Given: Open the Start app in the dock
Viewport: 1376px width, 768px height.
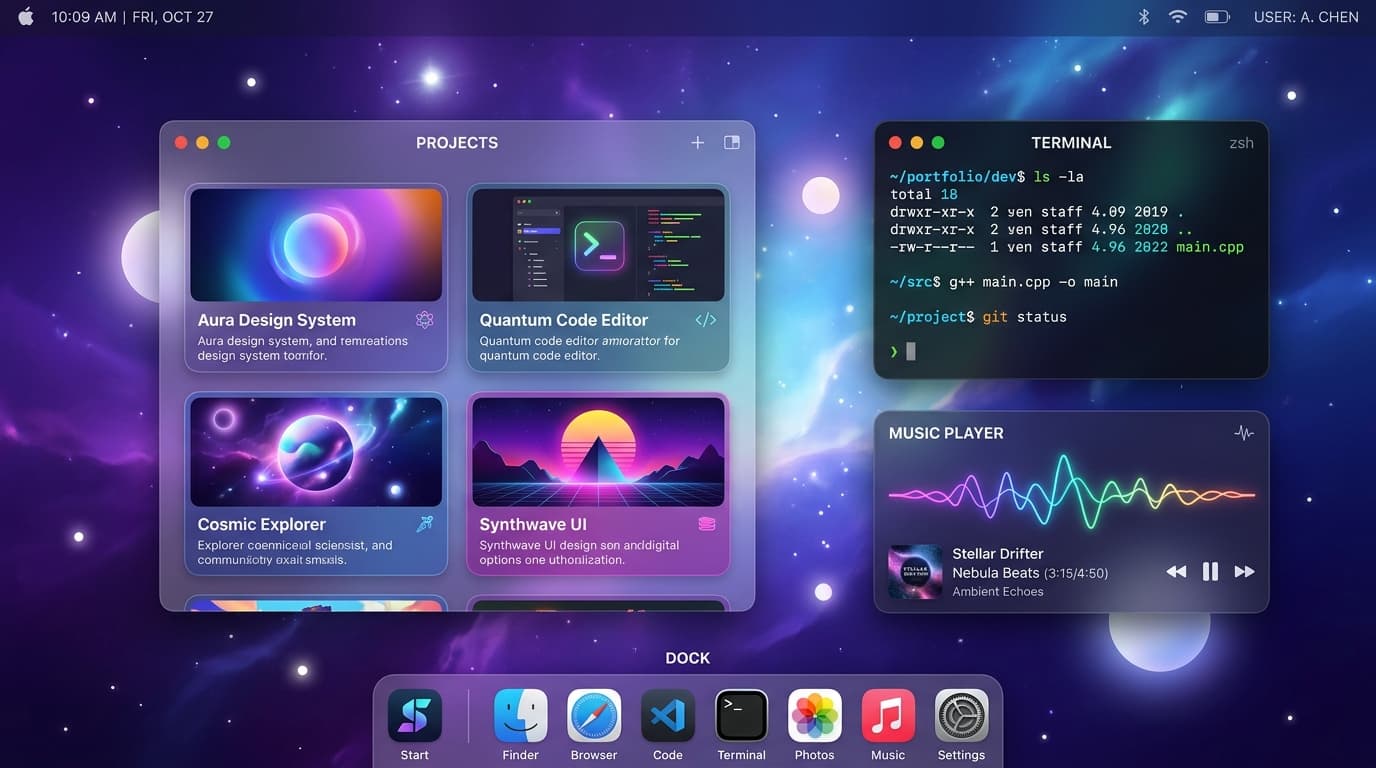Looking at the screenshot, I should coord(414,715).
